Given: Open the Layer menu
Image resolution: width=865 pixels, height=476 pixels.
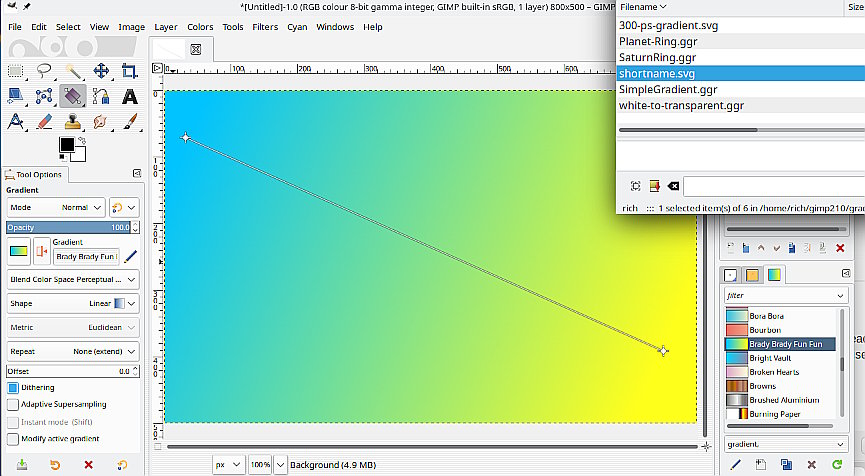Looking at the screenshot, I should click(x=165, y=26).
